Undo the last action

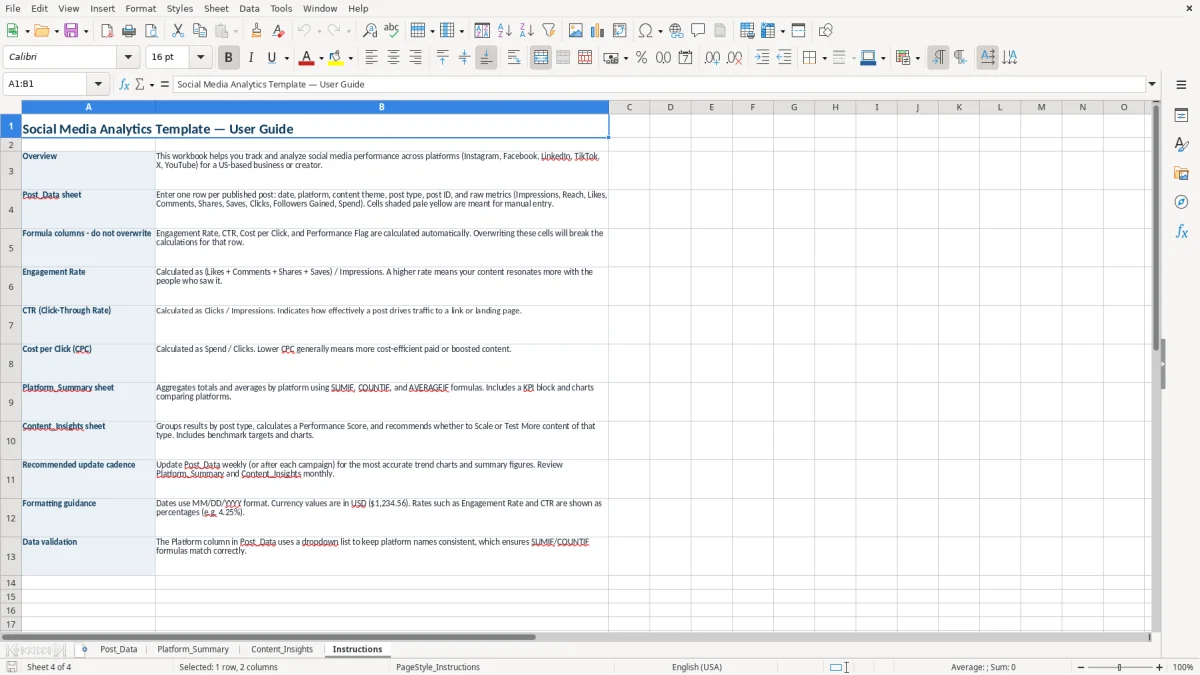(x=304, y=31)
